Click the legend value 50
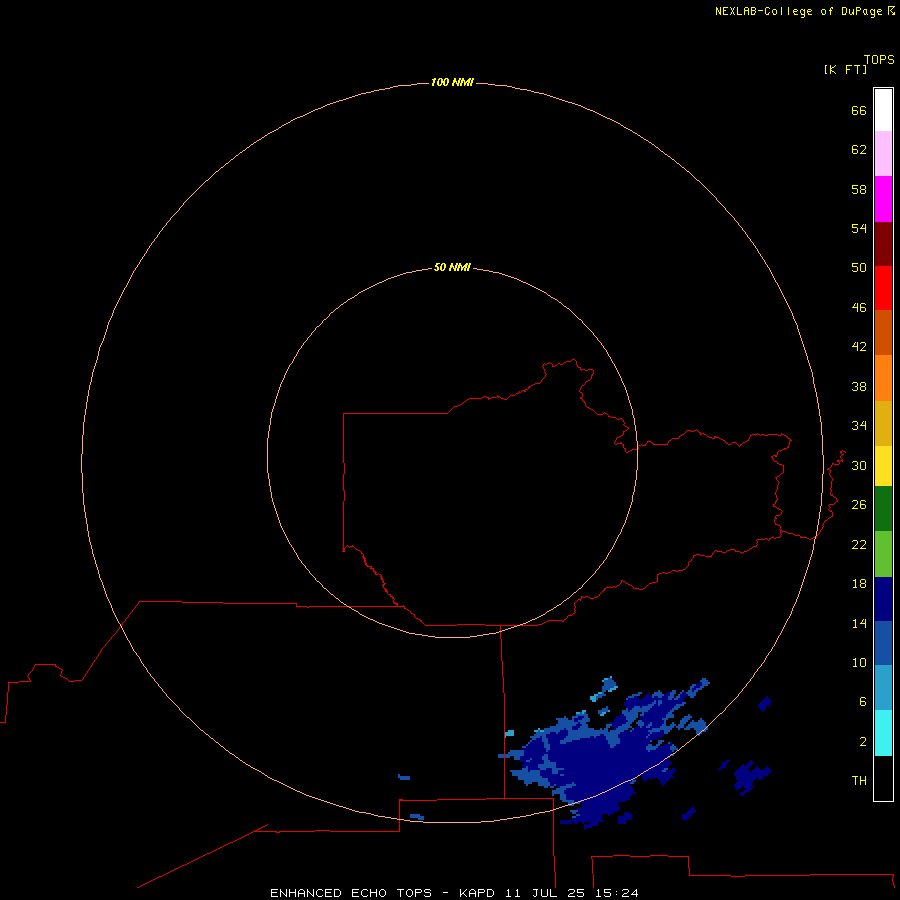 (859, 268)
